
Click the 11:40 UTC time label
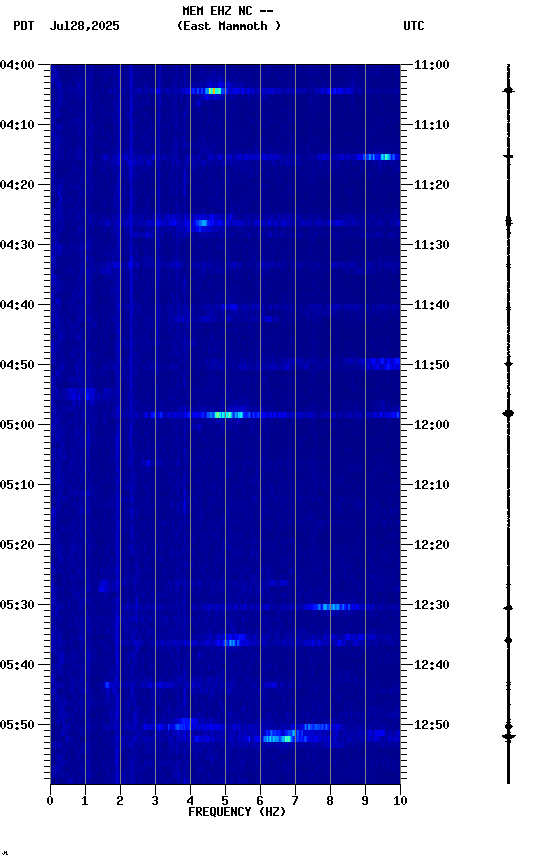(432, 305)
